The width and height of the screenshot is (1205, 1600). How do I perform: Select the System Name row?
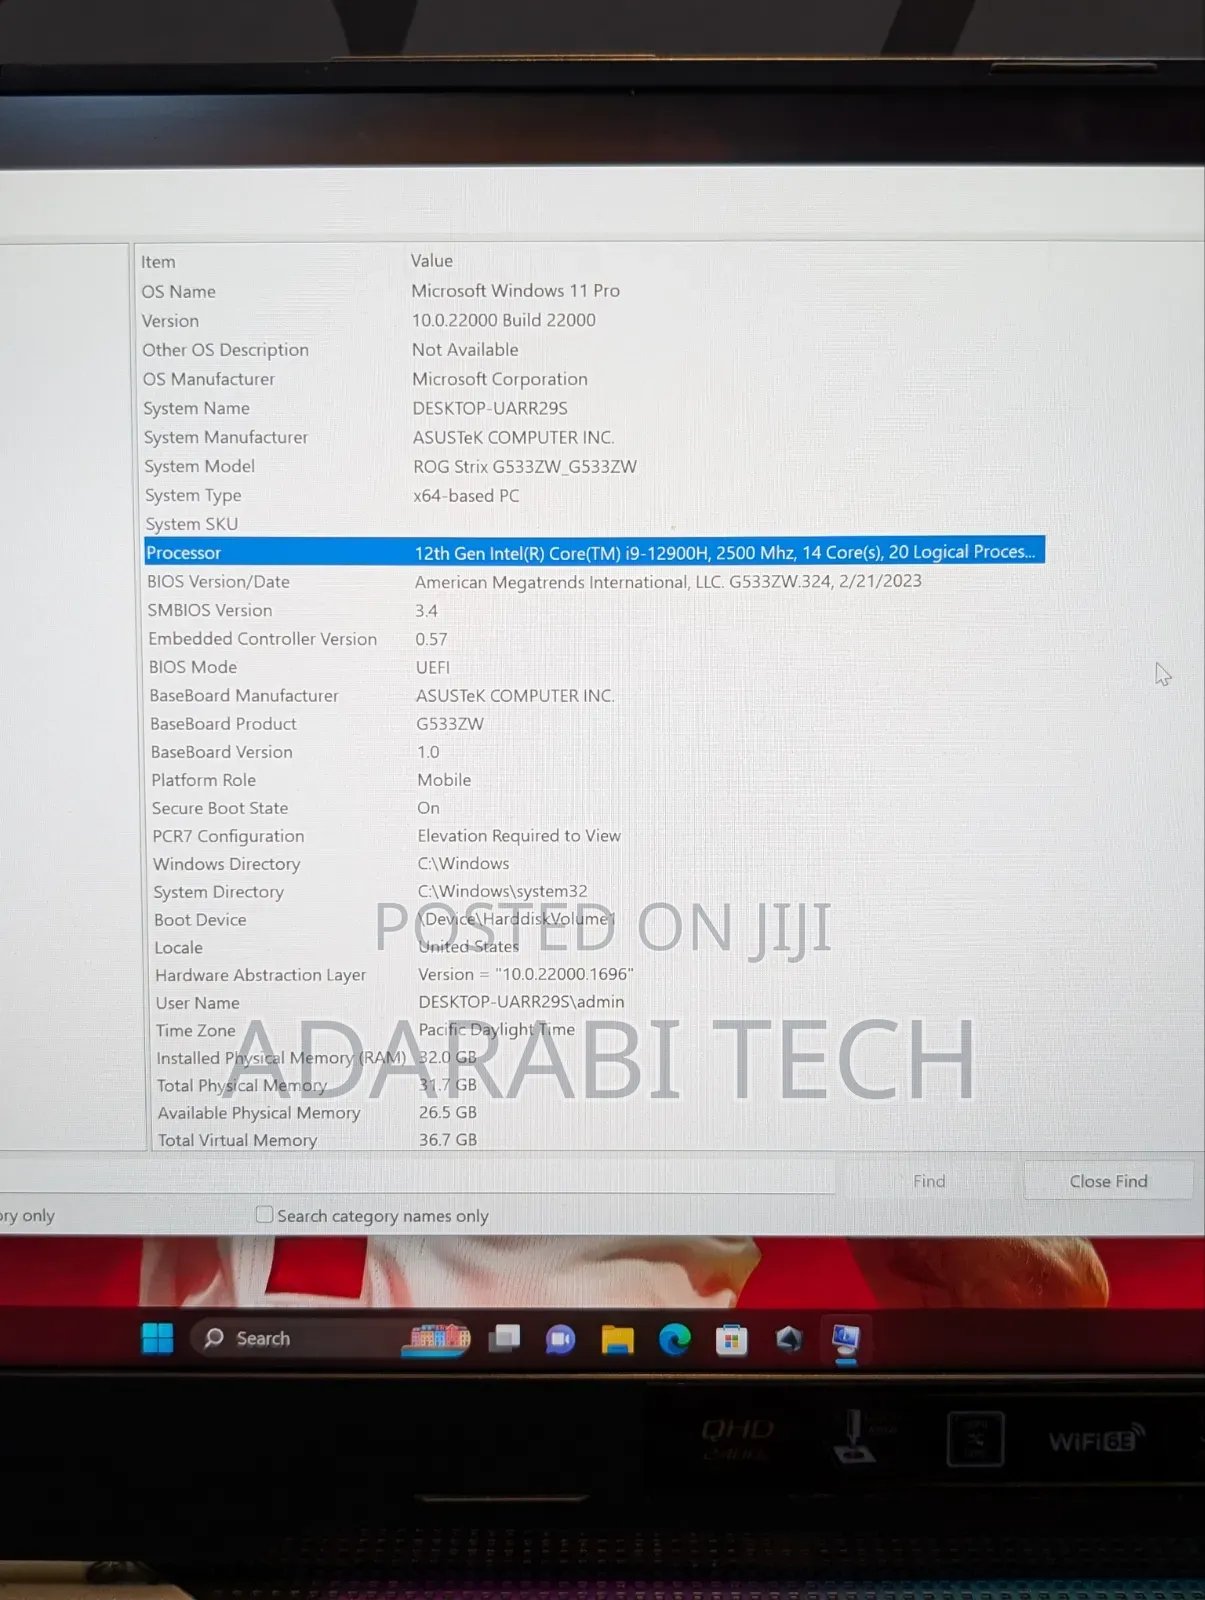pos(593,408)
